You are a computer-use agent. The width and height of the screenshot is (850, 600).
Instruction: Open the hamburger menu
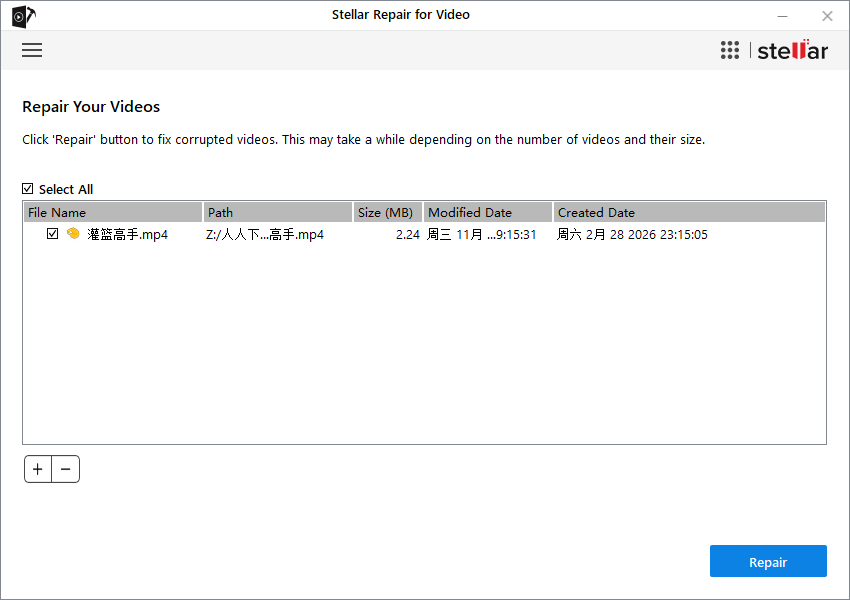pyautogui.click(x=32, y=50)
